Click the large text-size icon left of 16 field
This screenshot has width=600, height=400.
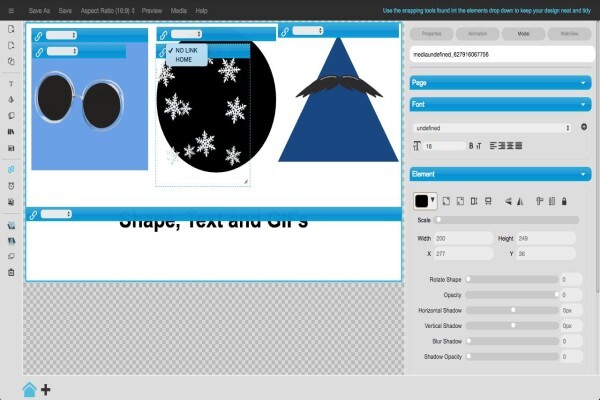(417, 146)
